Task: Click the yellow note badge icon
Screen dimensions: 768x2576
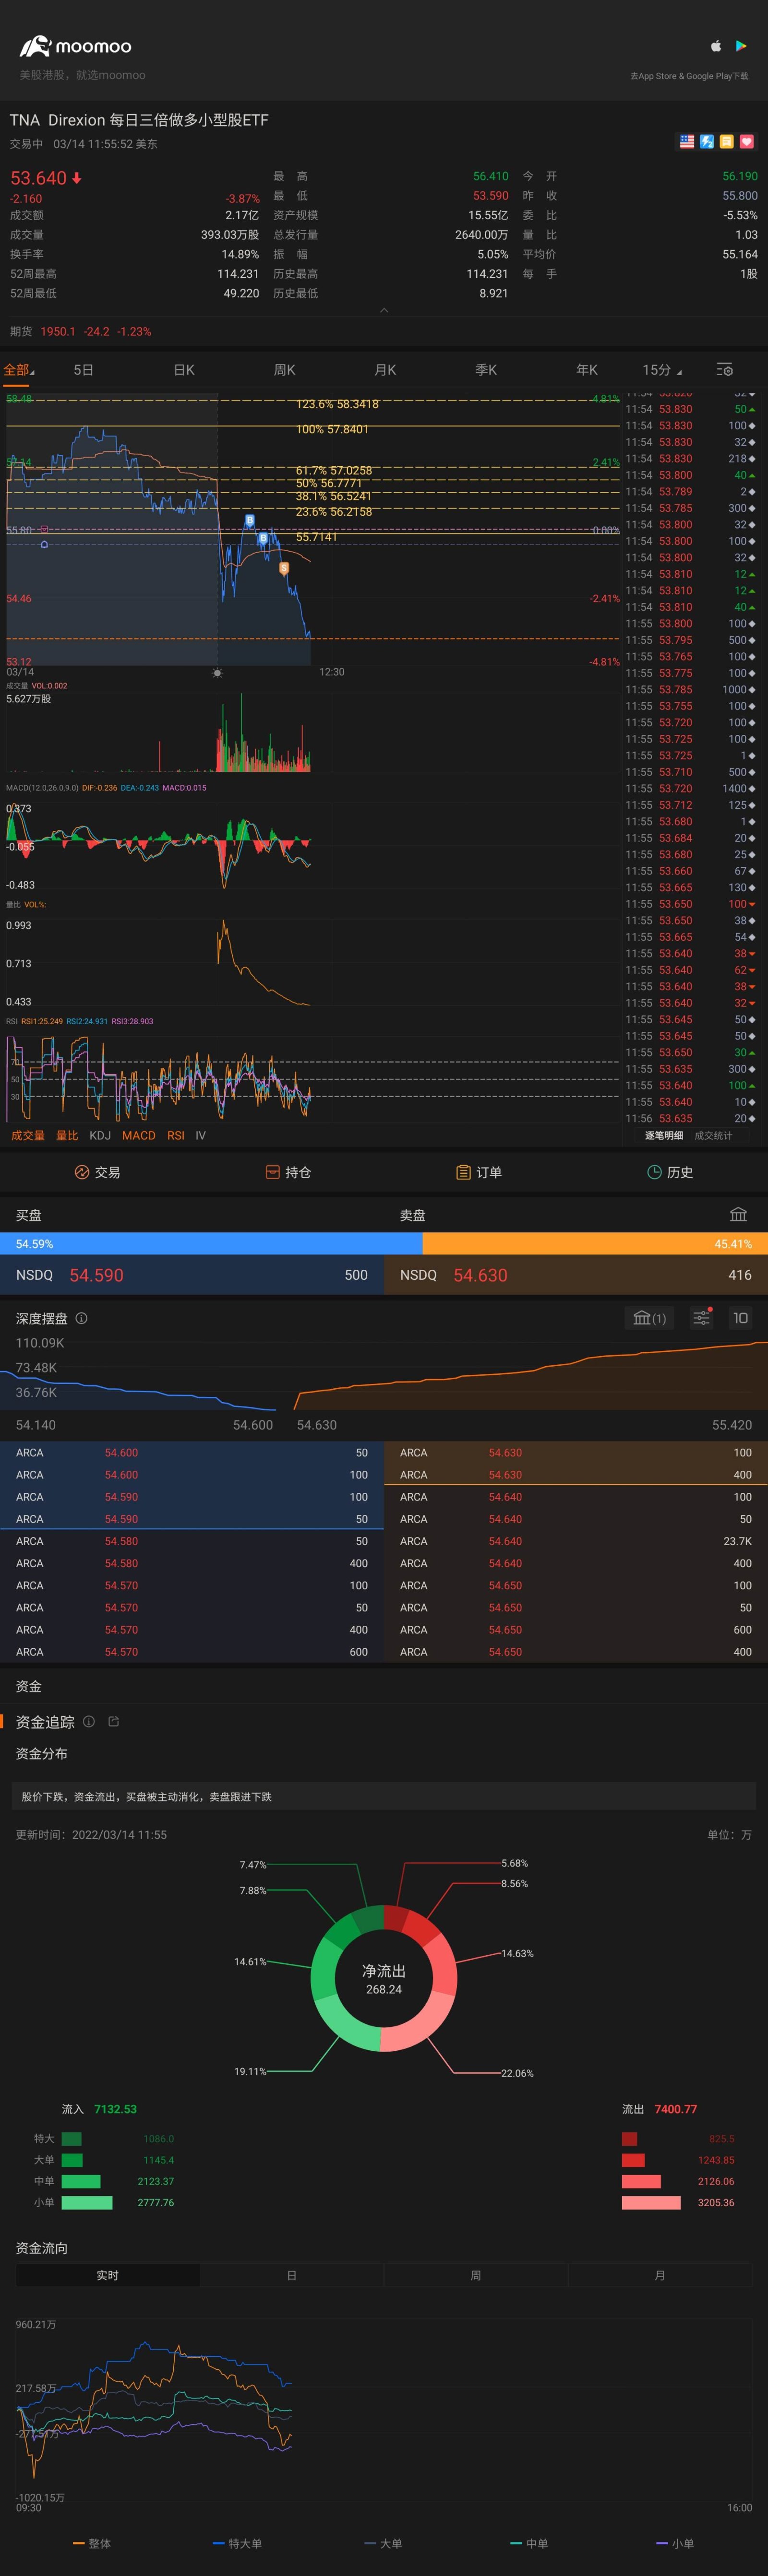Action: pyautogui.click(x=727, y=142)
